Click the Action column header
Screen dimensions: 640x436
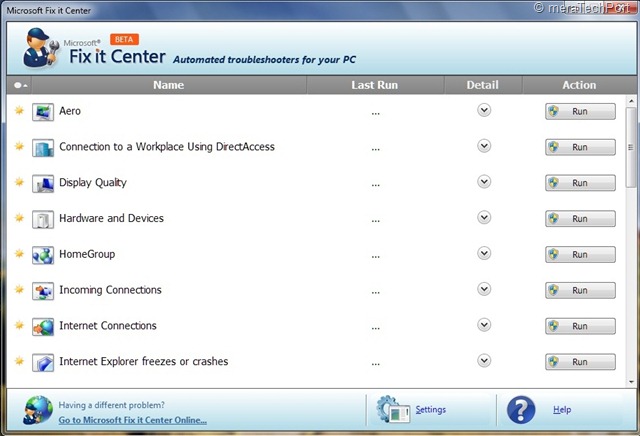pyautogui.click(x=579, y=85)
